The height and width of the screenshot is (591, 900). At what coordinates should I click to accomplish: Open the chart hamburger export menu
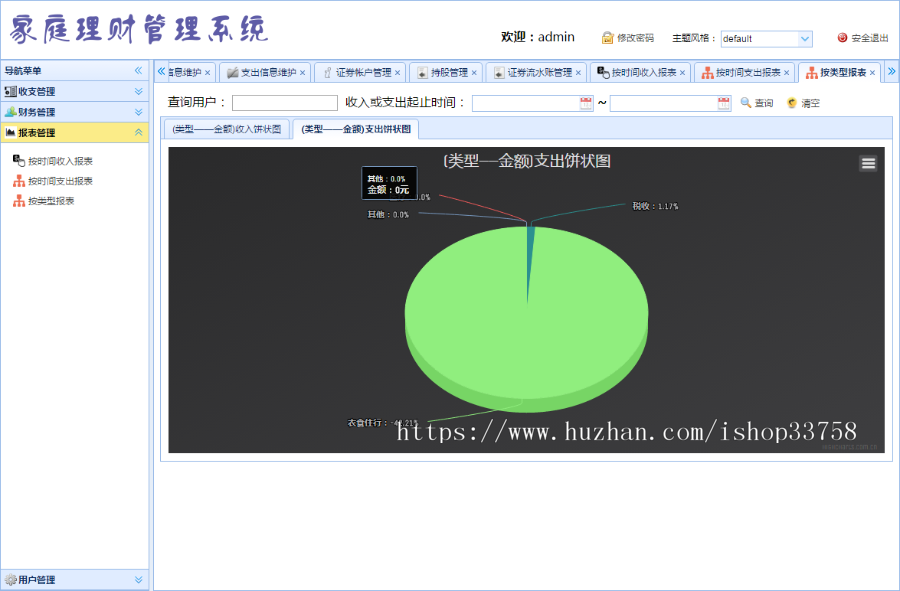(x=867, y=162)
